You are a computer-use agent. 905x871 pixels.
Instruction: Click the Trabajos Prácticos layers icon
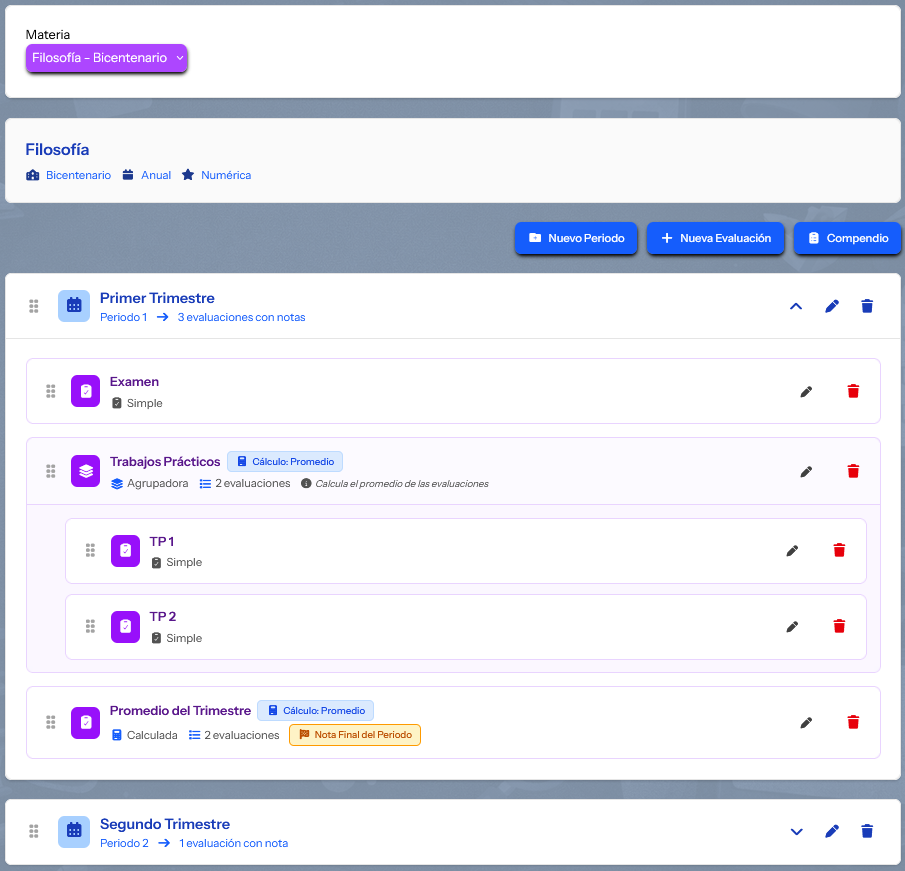tap(86, 471)
